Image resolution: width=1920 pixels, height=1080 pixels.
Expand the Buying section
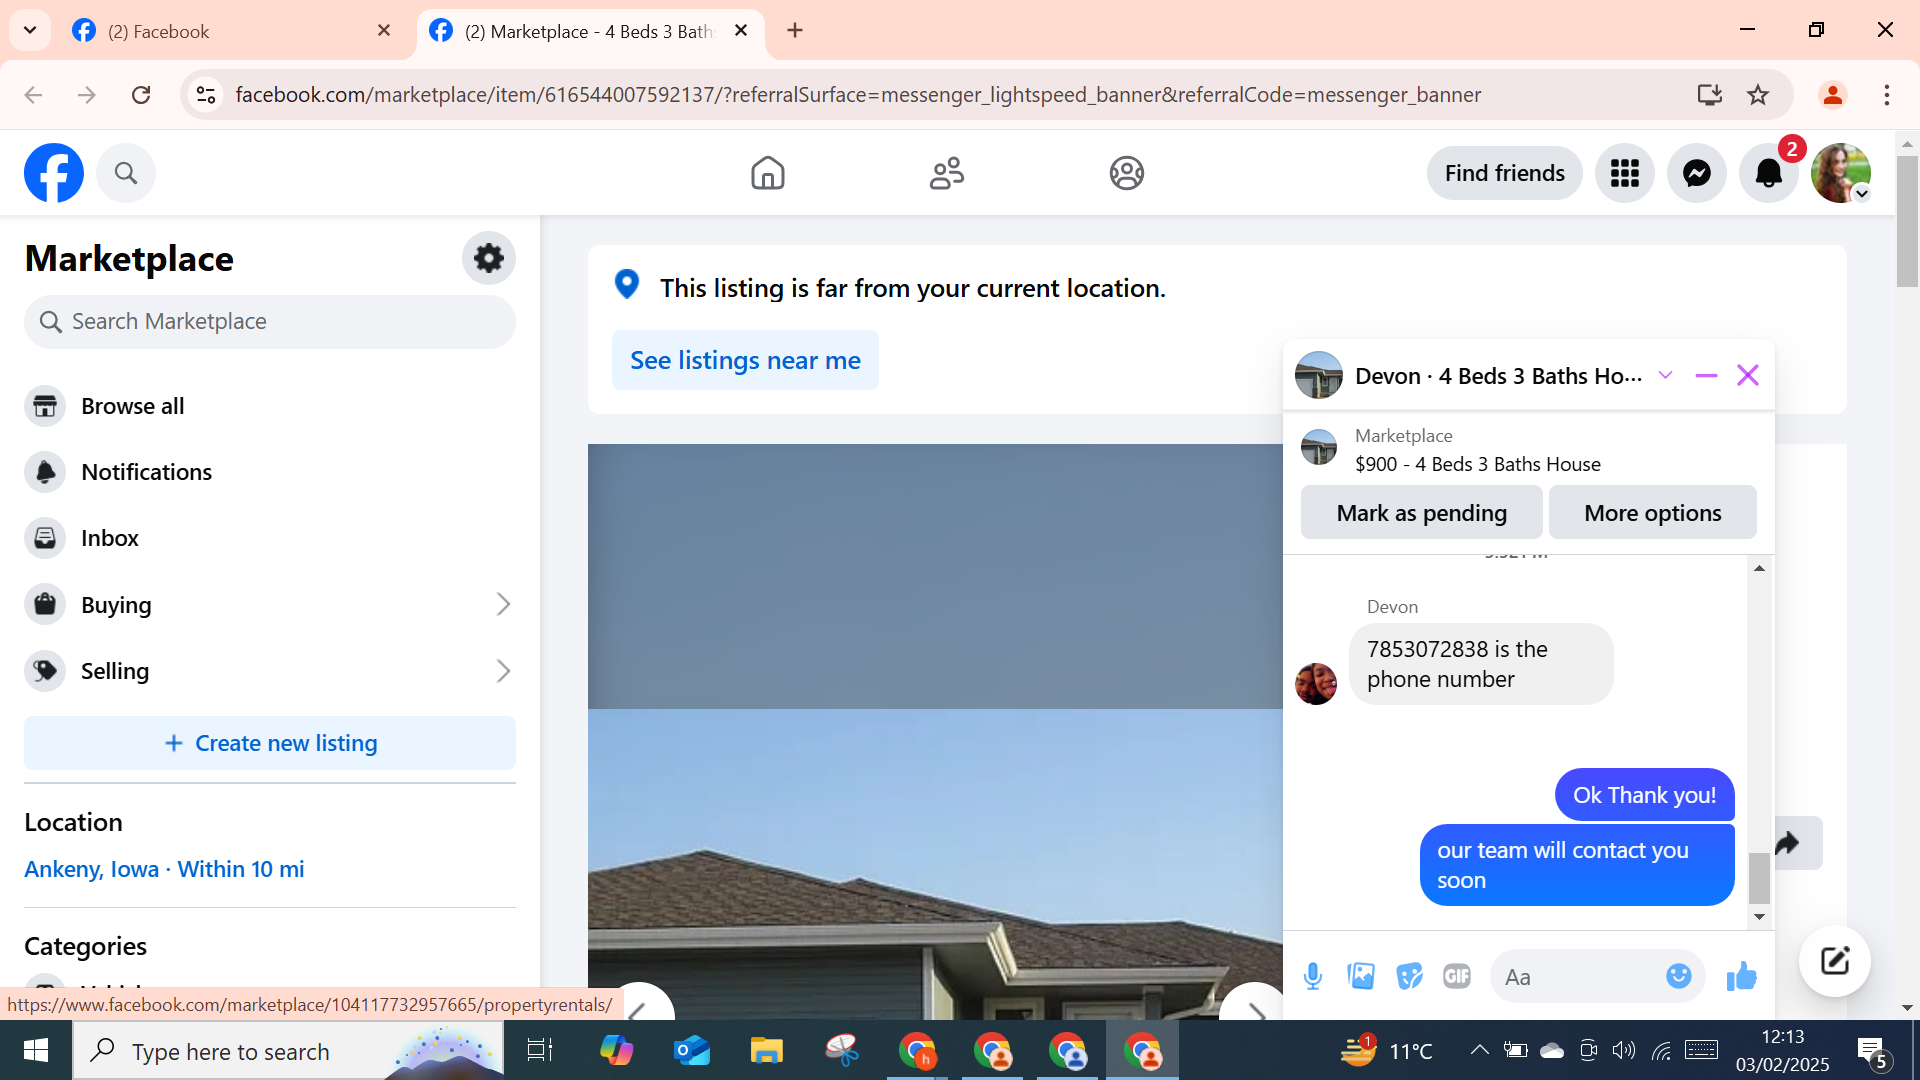point(268,605)
